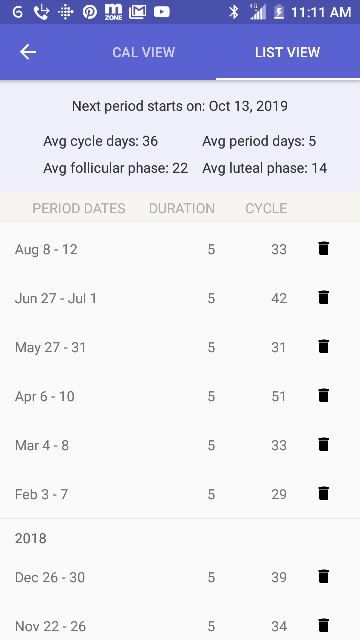The width and height of the screenshot is (360, 640).
Task: Tap the trash icon for Nov 22 - 26
Action: pyautogui.click(x=323, y=625)
